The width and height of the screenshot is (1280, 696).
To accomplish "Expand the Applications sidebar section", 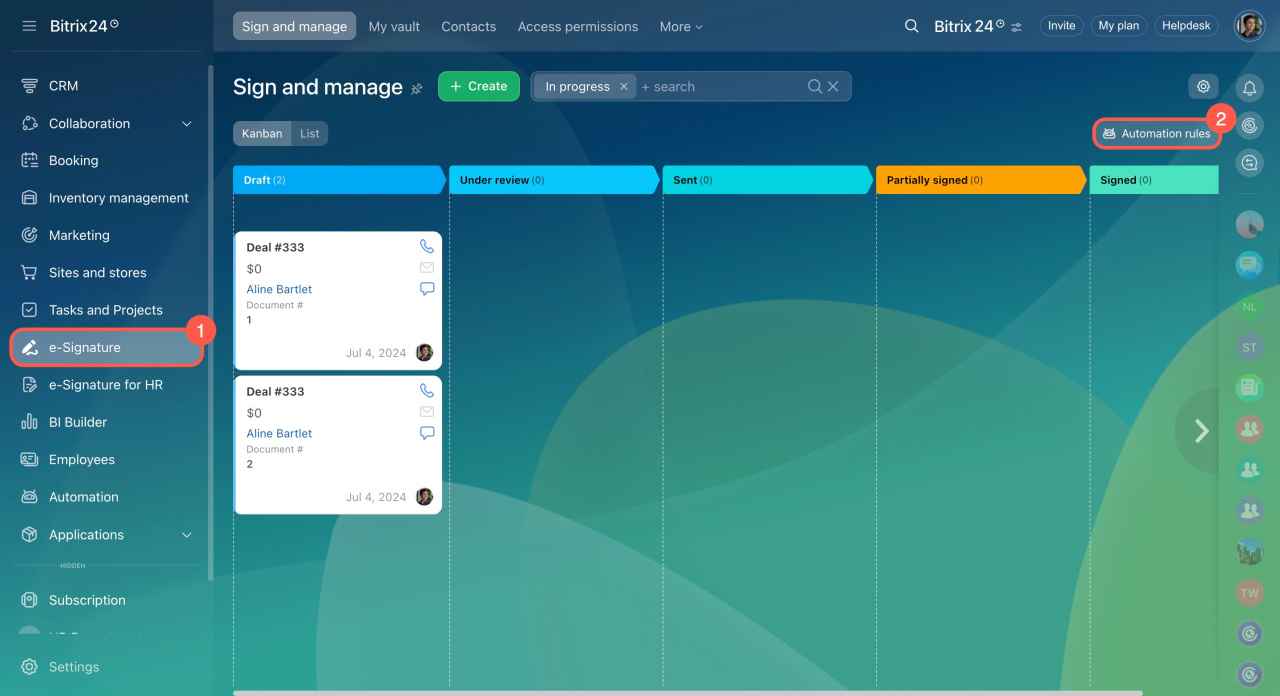I will click(x=186, y=535).
